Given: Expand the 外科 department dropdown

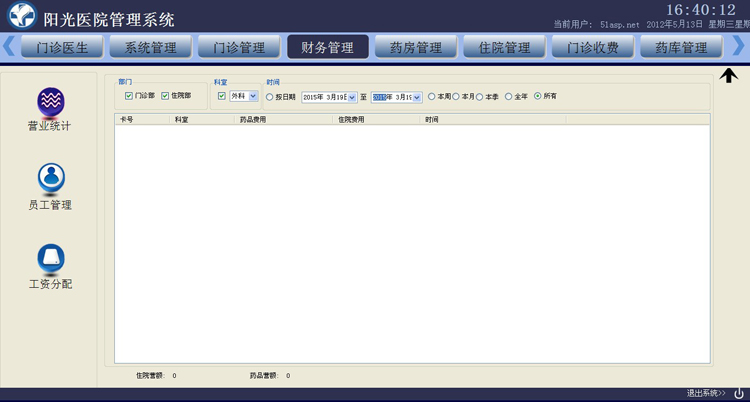Looking at the screenshot, I should click(x=253, y=96).
